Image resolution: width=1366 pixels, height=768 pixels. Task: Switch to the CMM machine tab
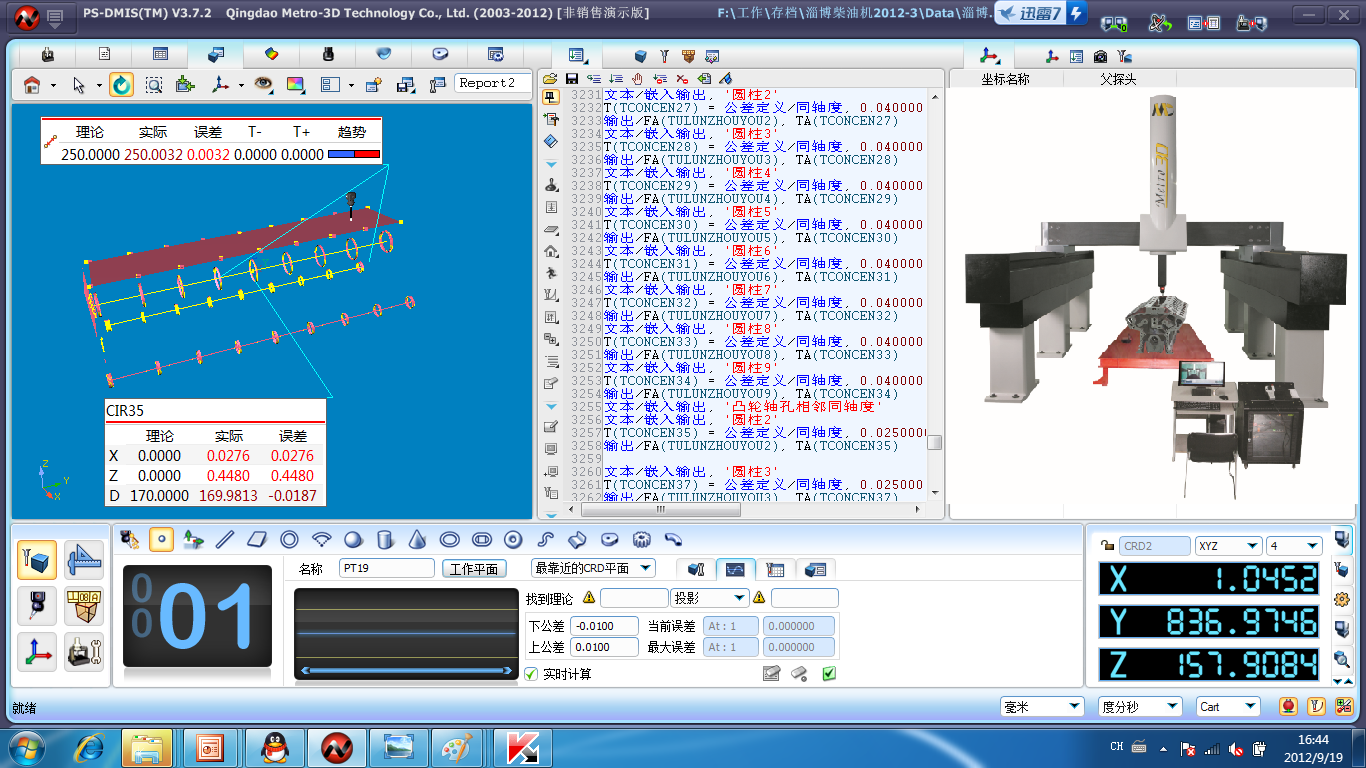pyautogui.click(x=47, y=54)
